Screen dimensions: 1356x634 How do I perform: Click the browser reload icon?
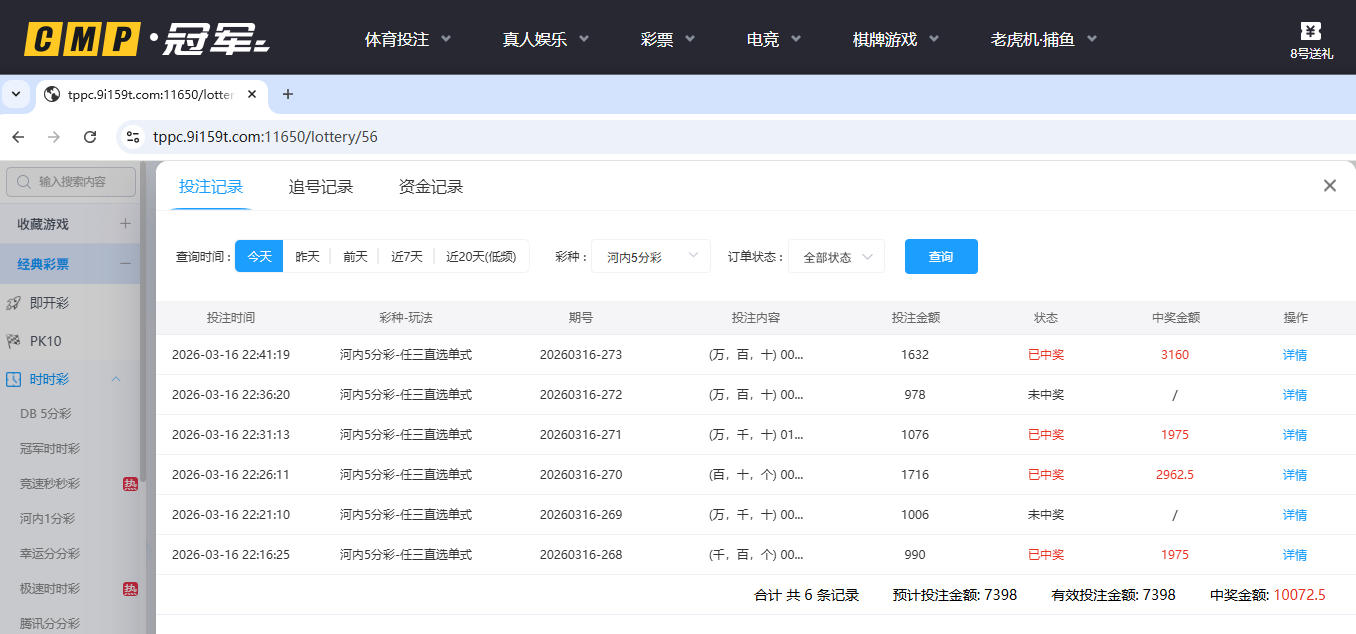click(90, 137)
